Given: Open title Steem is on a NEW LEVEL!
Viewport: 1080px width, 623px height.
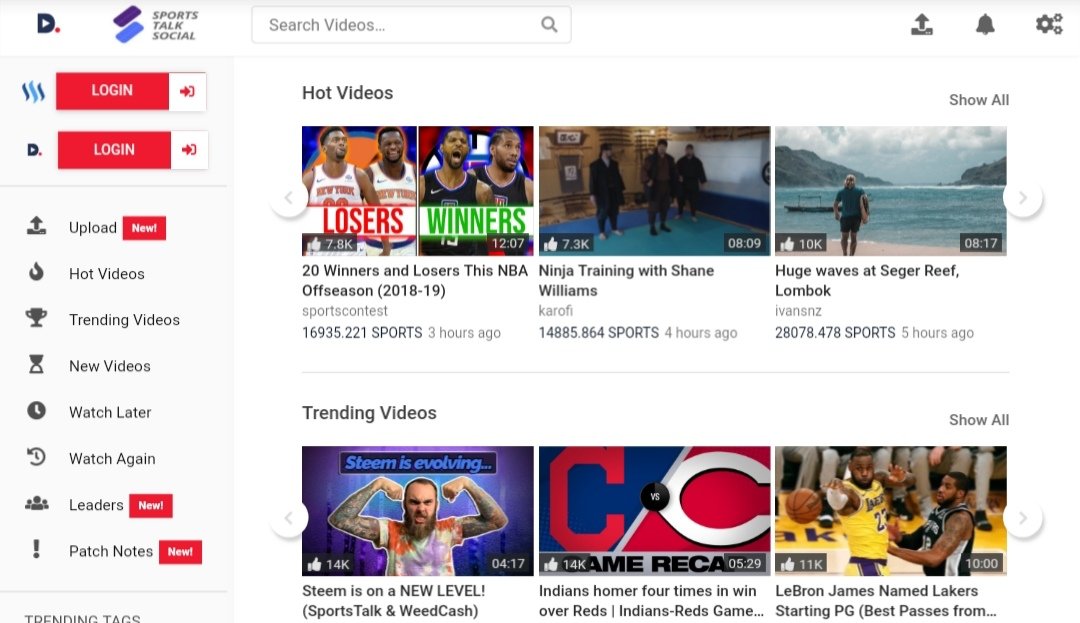Looking at the screenshot, I should click(x=393, y=600).
